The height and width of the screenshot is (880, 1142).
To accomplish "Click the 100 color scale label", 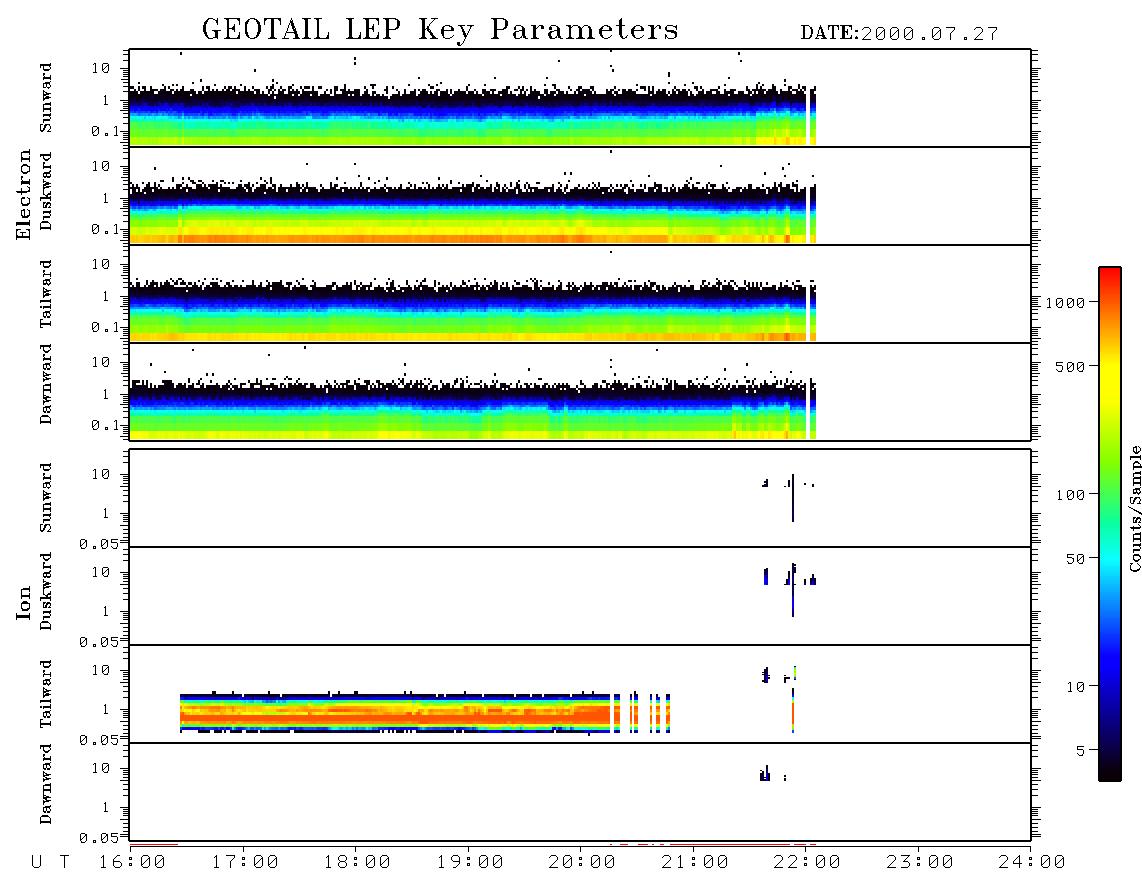I will point(1070,495).
